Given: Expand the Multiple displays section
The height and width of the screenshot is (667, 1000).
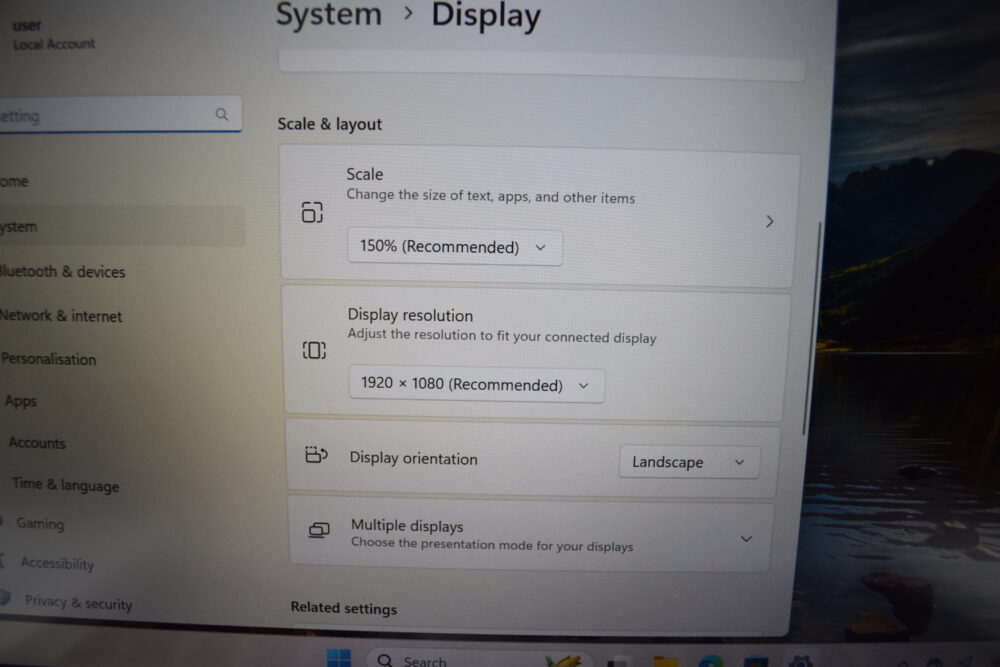Looking at the screenshot, I should click(x=746, y=539).
